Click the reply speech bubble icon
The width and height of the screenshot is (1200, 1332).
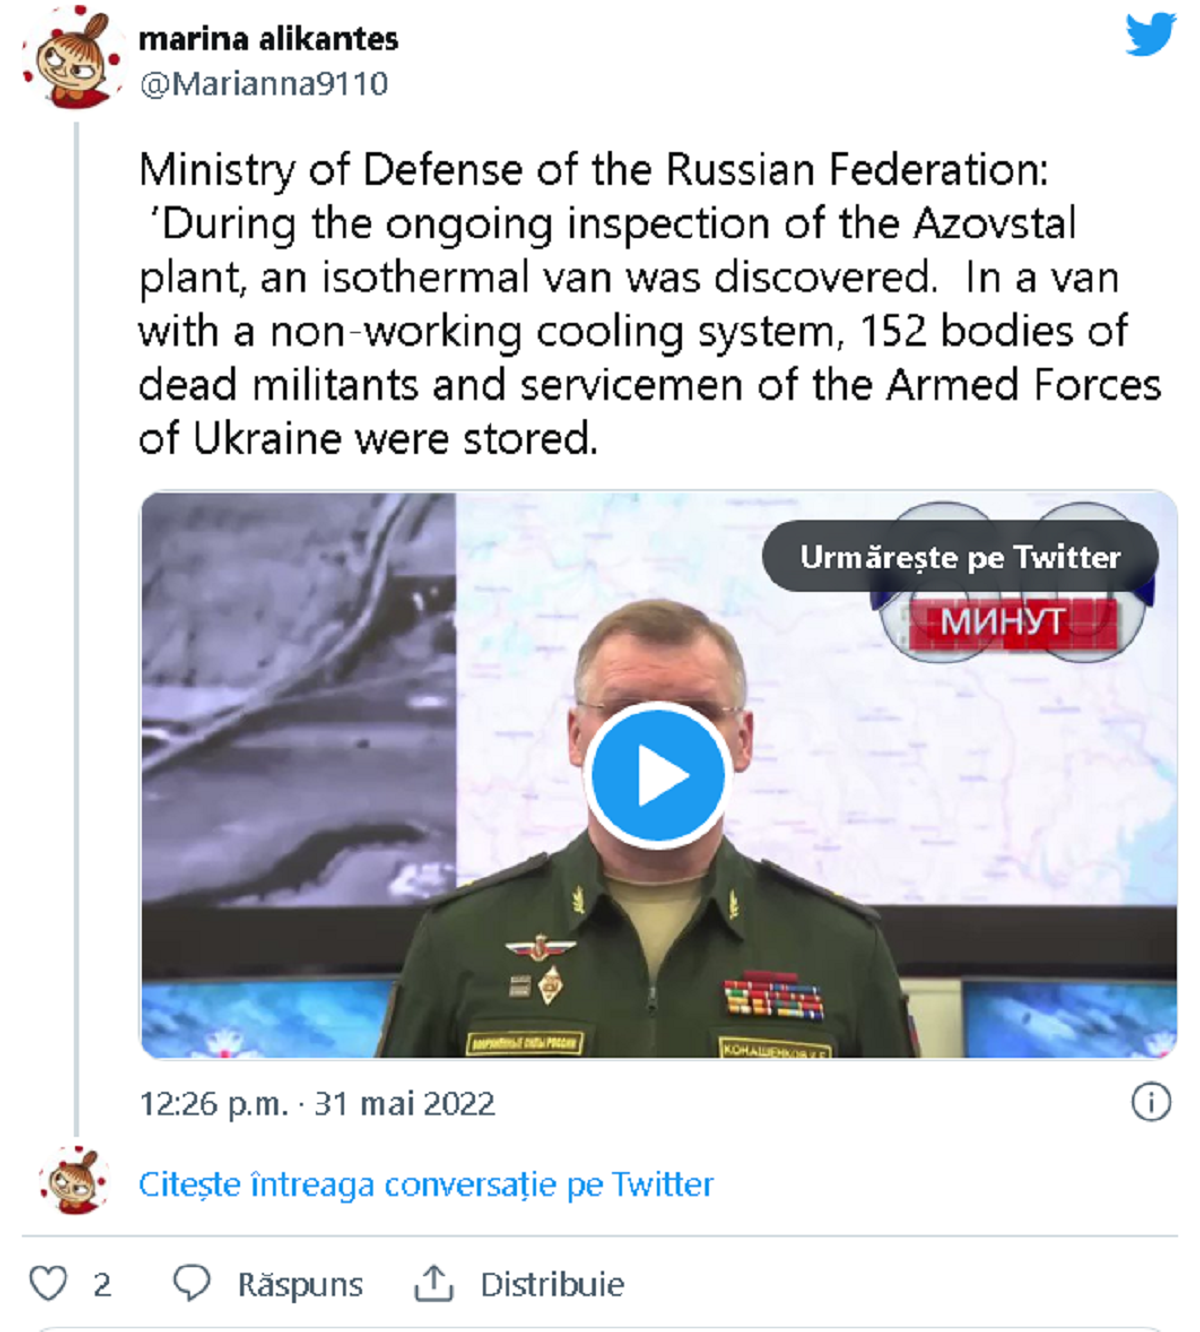[x=191, y=1283]
